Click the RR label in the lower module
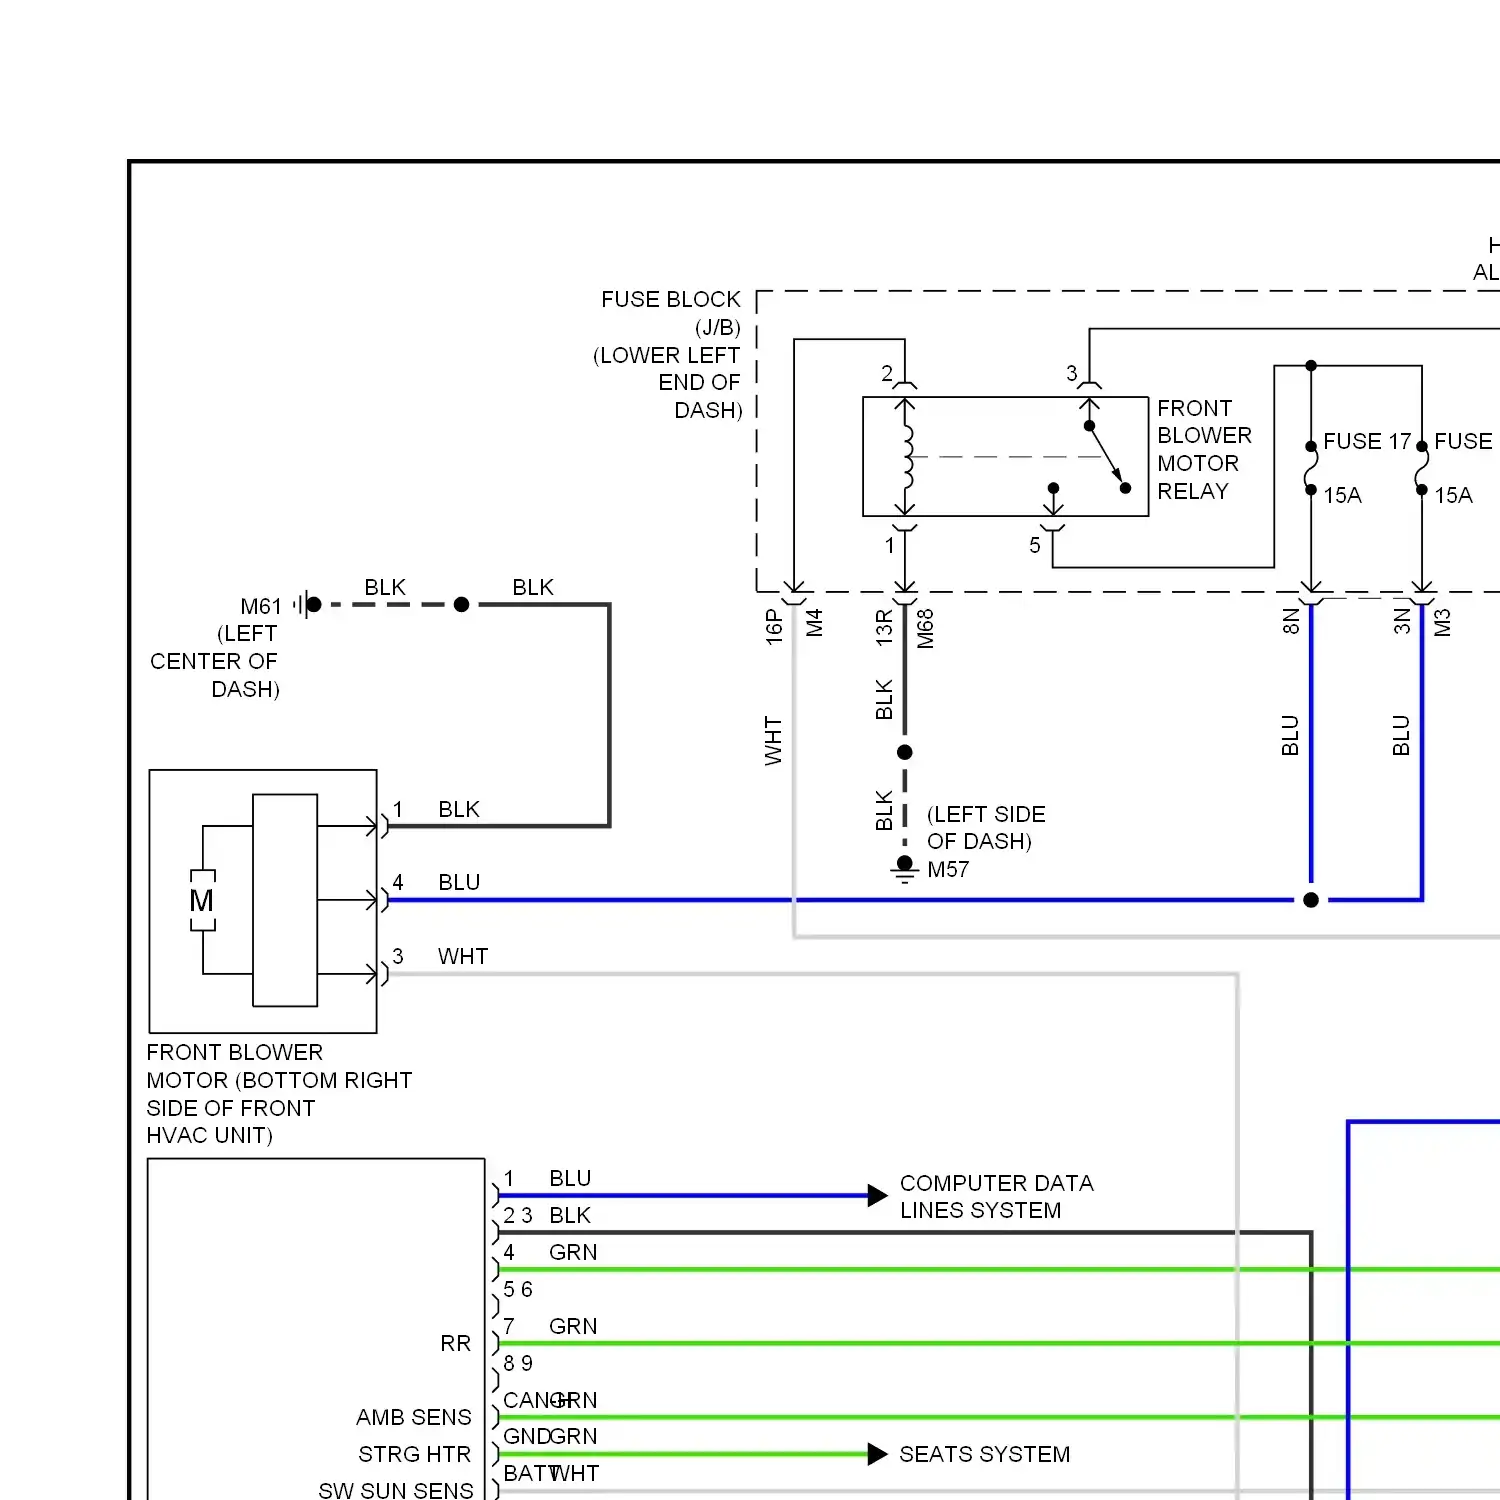The height and width of the screenshot is (1500, 1500). point(456,1343)
